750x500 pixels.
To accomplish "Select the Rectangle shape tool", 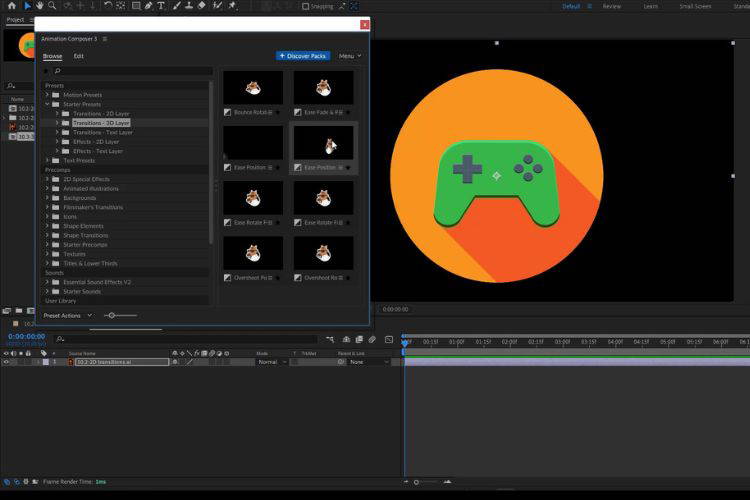I will pos(136,6).
